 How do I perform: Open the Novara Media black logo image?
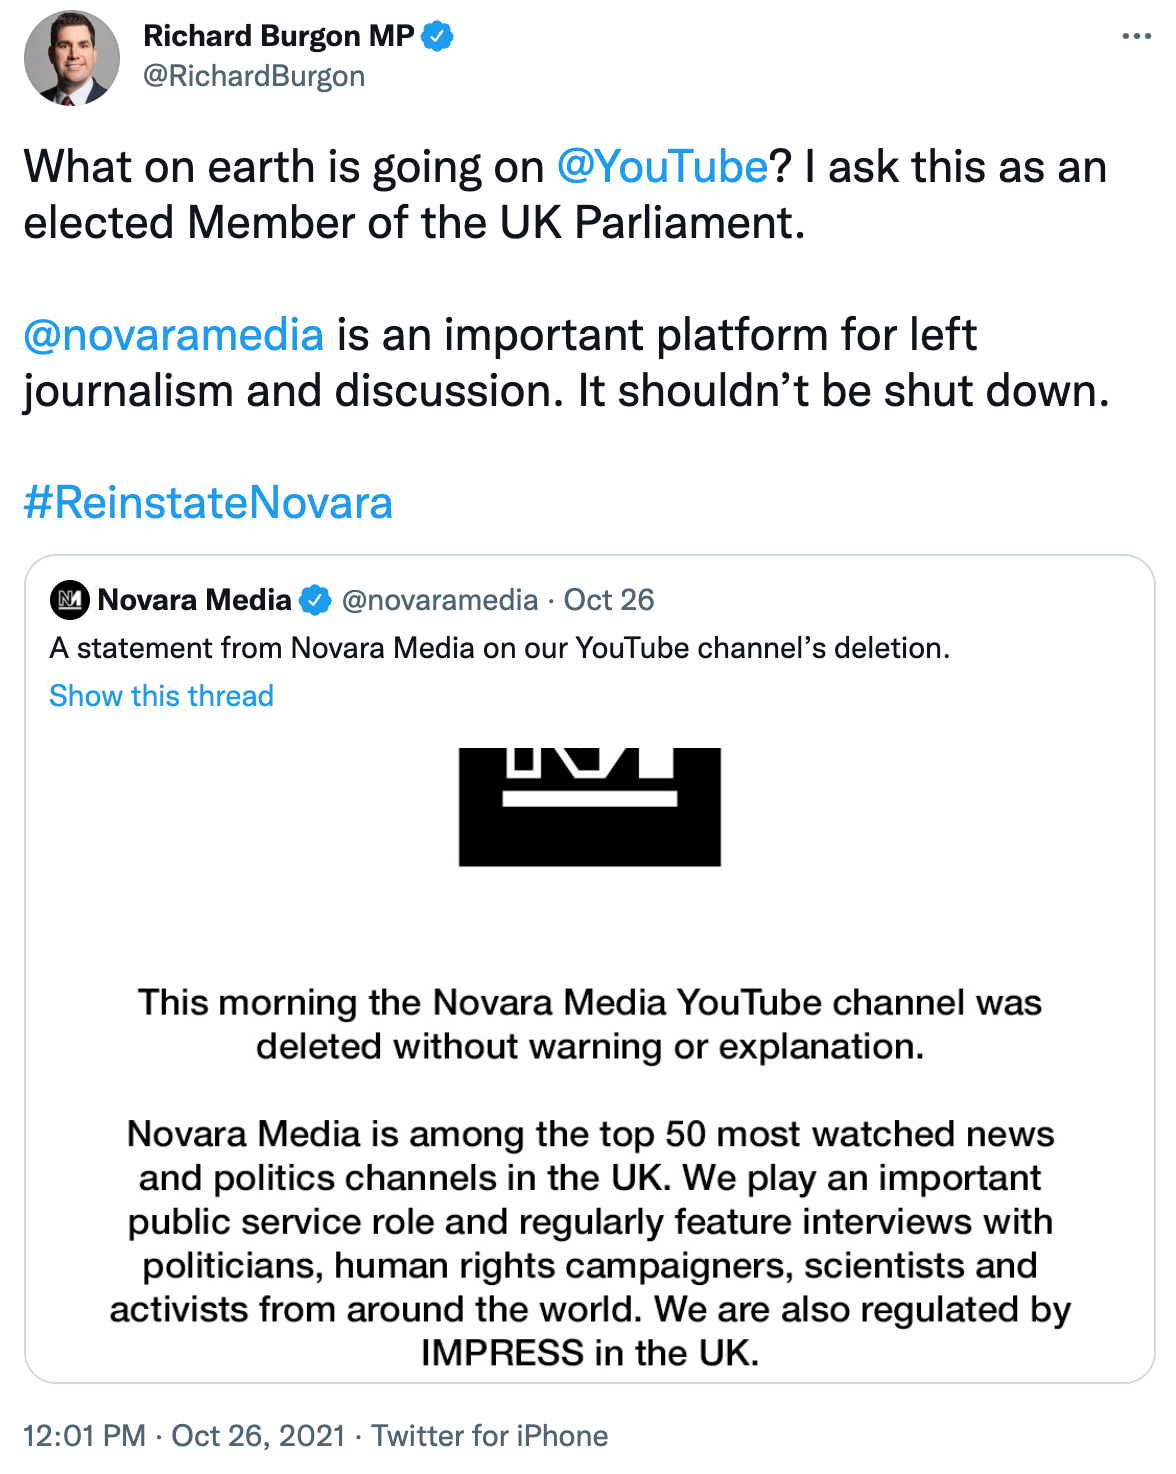click(590, 807)
